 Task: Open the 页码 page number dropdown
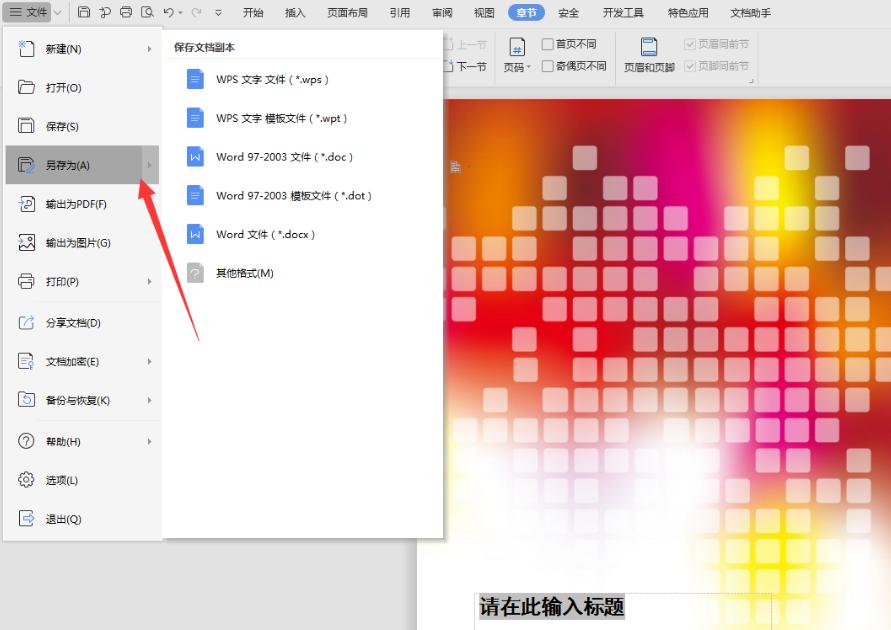click(x=516, y=66)
